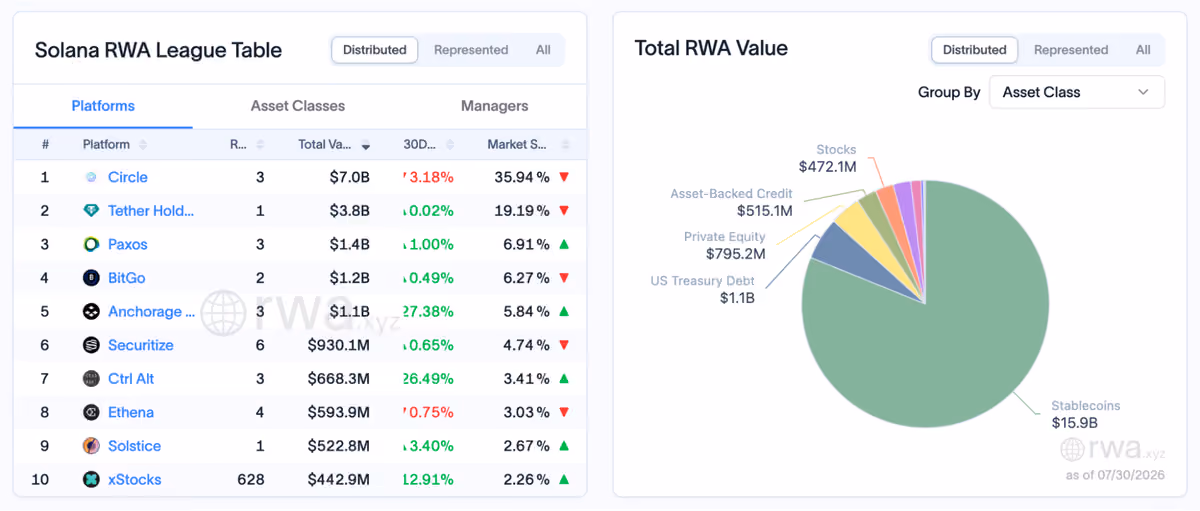Click the US Treasury Debt pie slice
Image resolution: width=1200 pixels, height=511 pixels.
pos(835,245)
